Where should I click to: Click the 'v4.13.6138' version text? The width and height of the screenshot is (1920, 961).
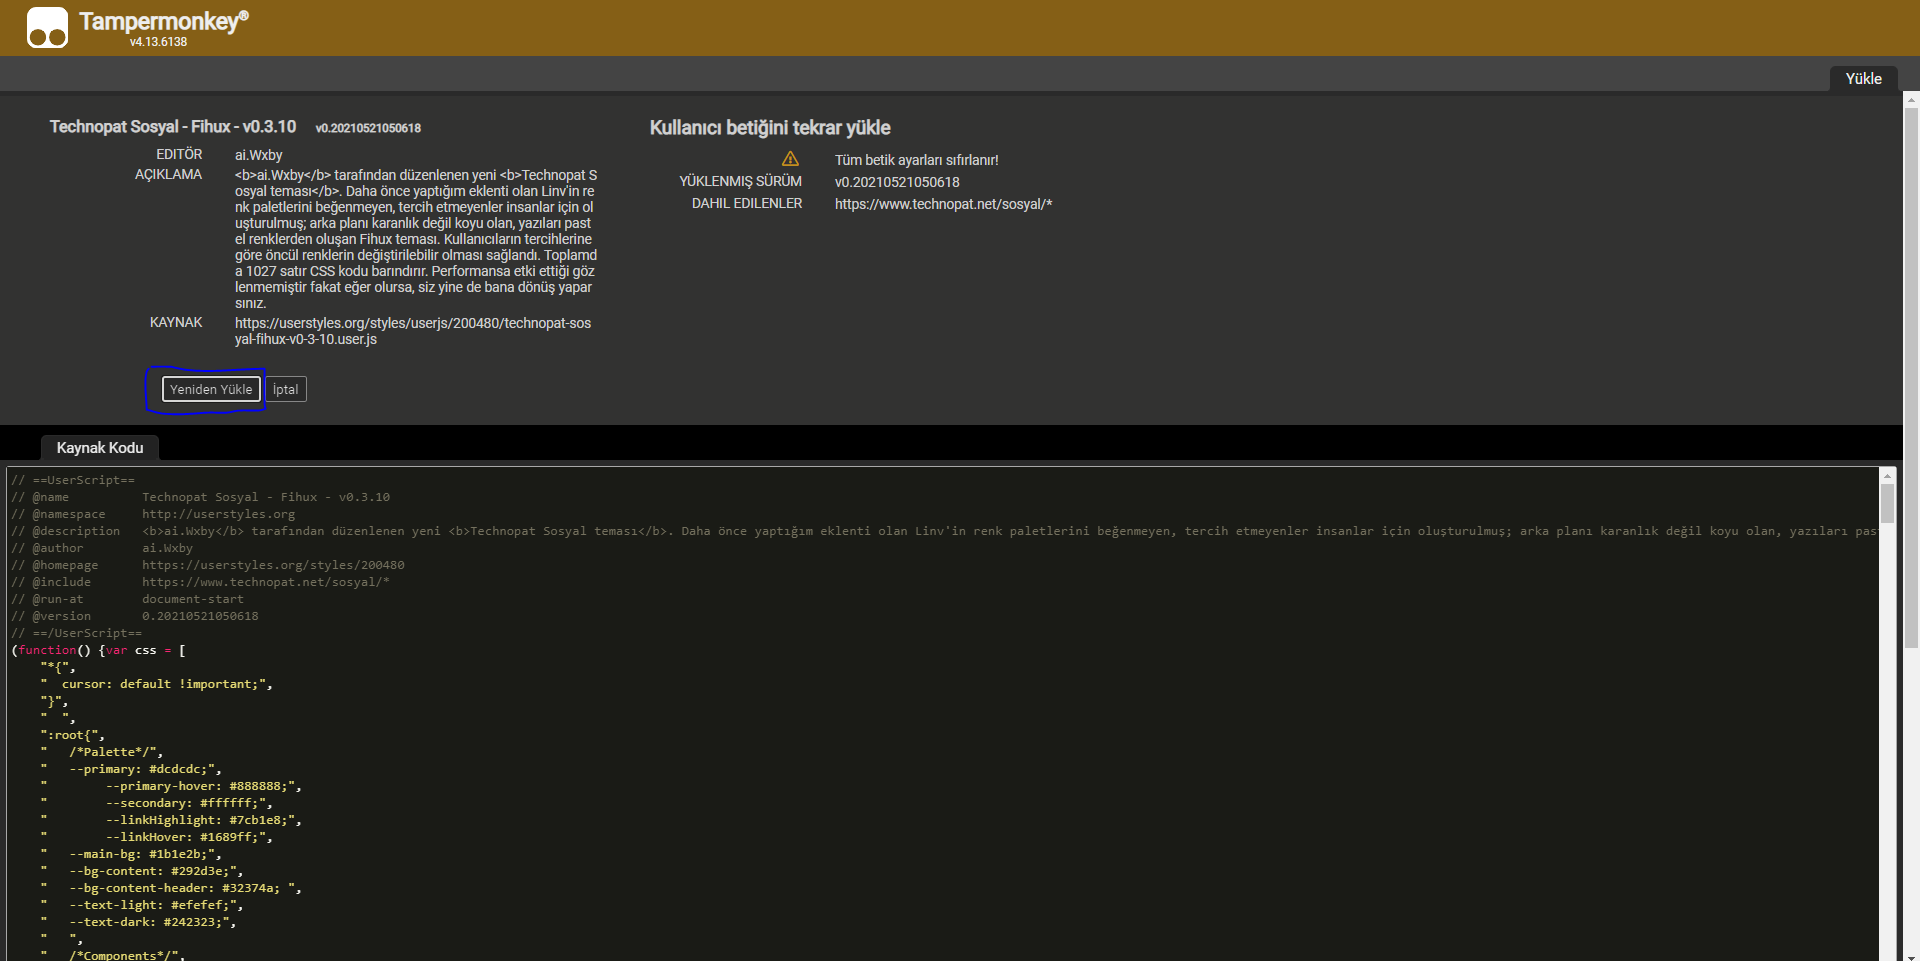(x=158, y=42)
